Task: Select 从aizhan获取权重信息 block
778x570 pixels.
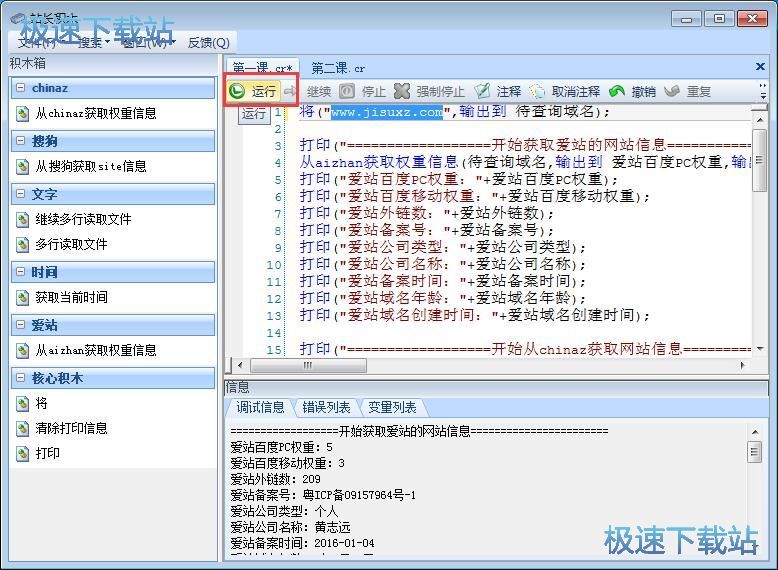Action: [96, 350]
